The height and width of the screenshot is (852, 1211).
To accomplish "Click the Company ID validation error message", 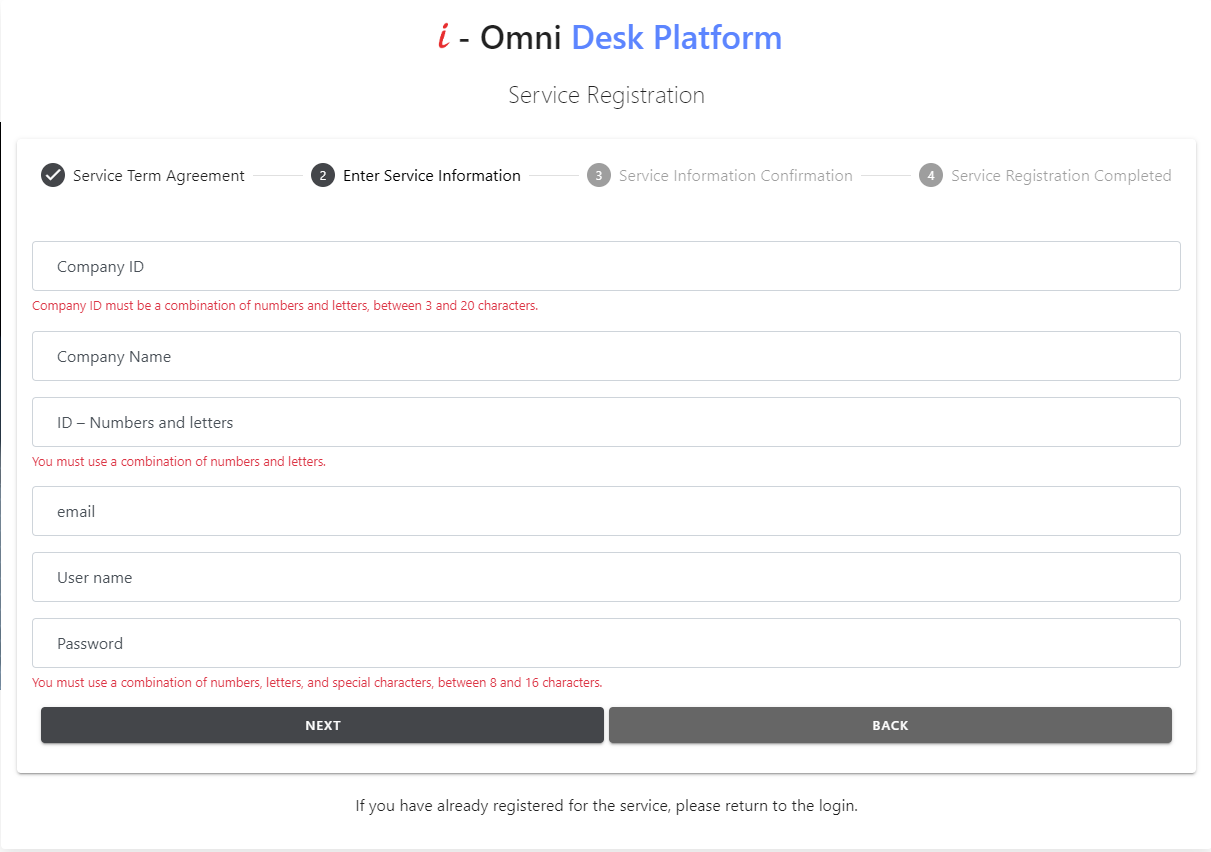I will pyautogui.click(x=285, y=306).
